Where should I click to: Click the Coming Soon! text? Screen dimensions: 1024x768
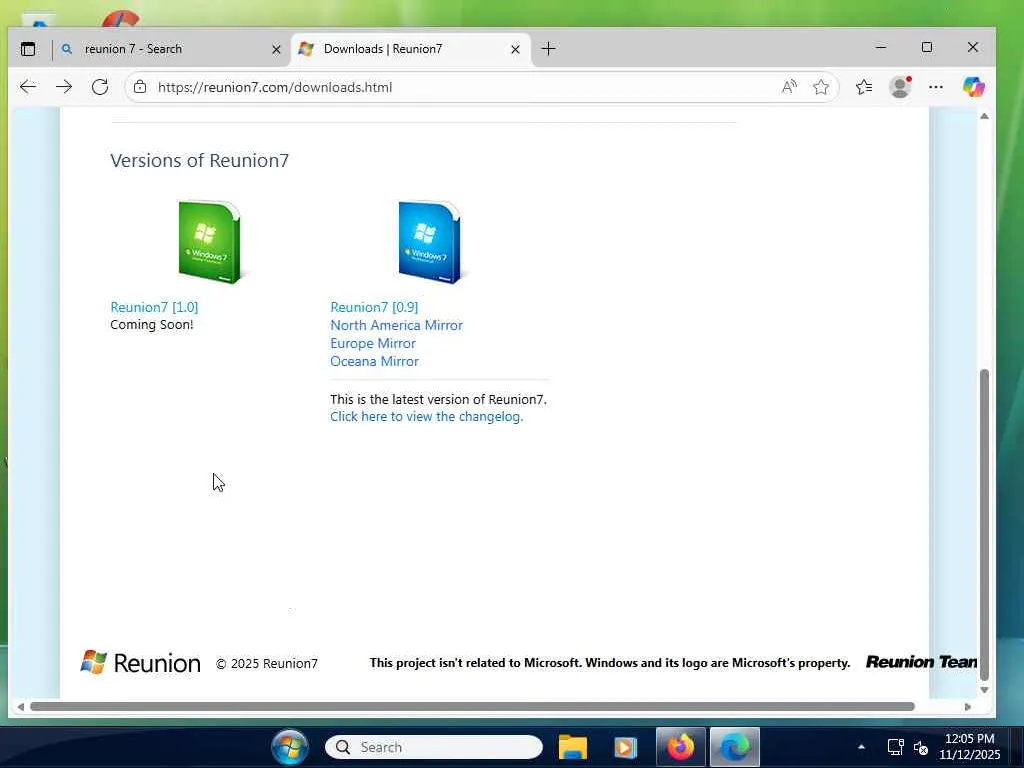point(152,325)
